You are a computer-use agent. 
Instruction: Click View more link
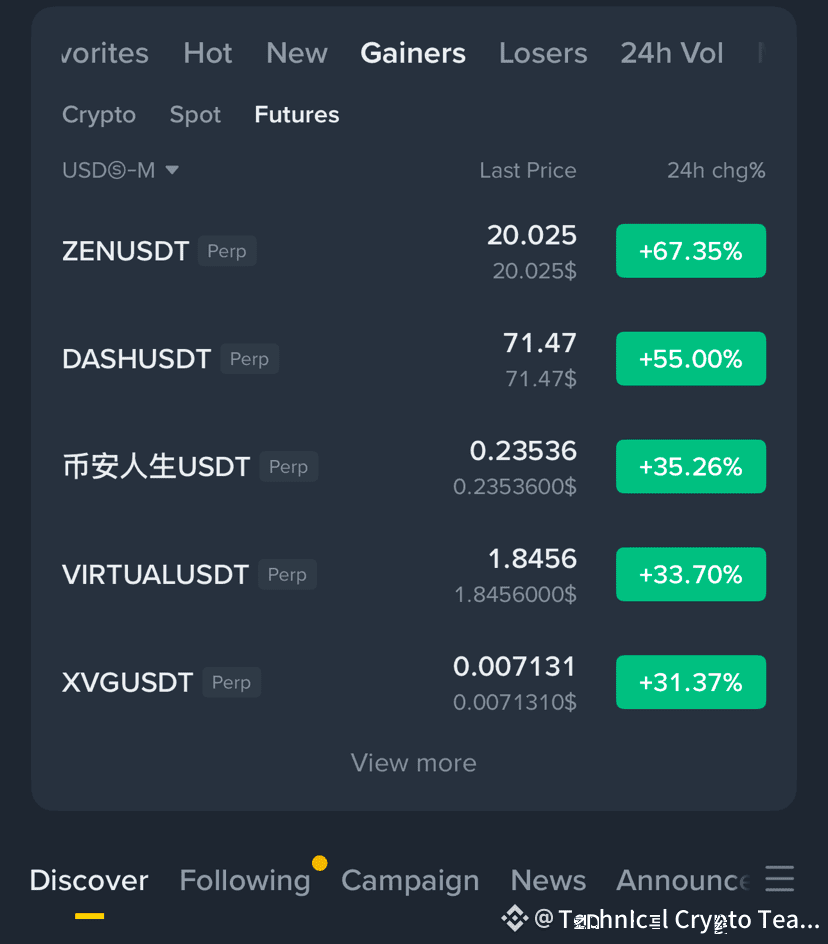point(414,763)
